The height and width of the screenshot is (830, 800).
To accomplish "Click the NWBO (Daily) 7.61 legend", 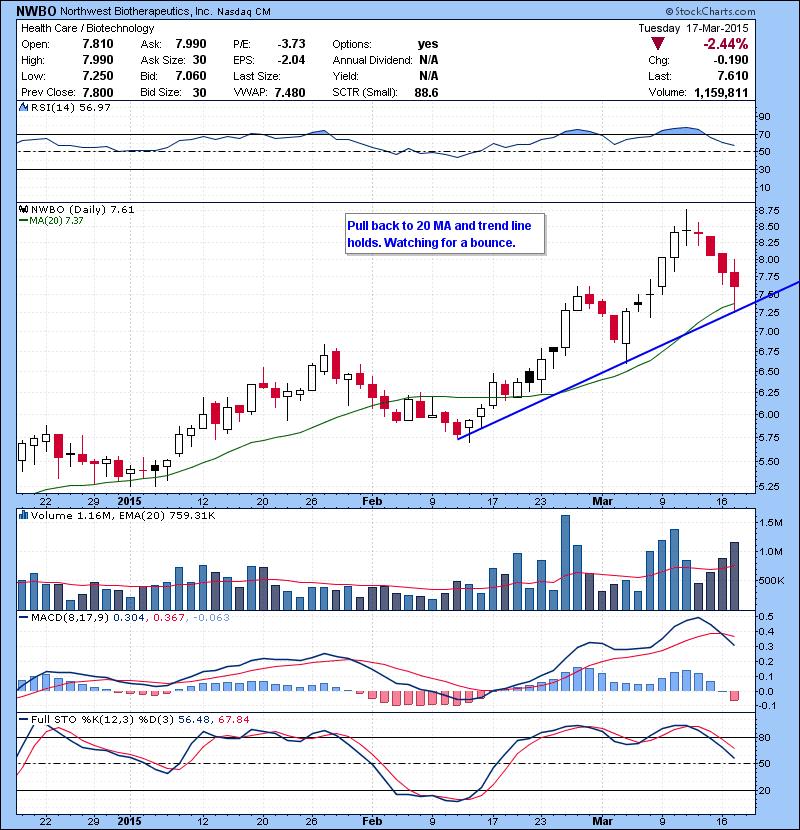I will (83, 209).
